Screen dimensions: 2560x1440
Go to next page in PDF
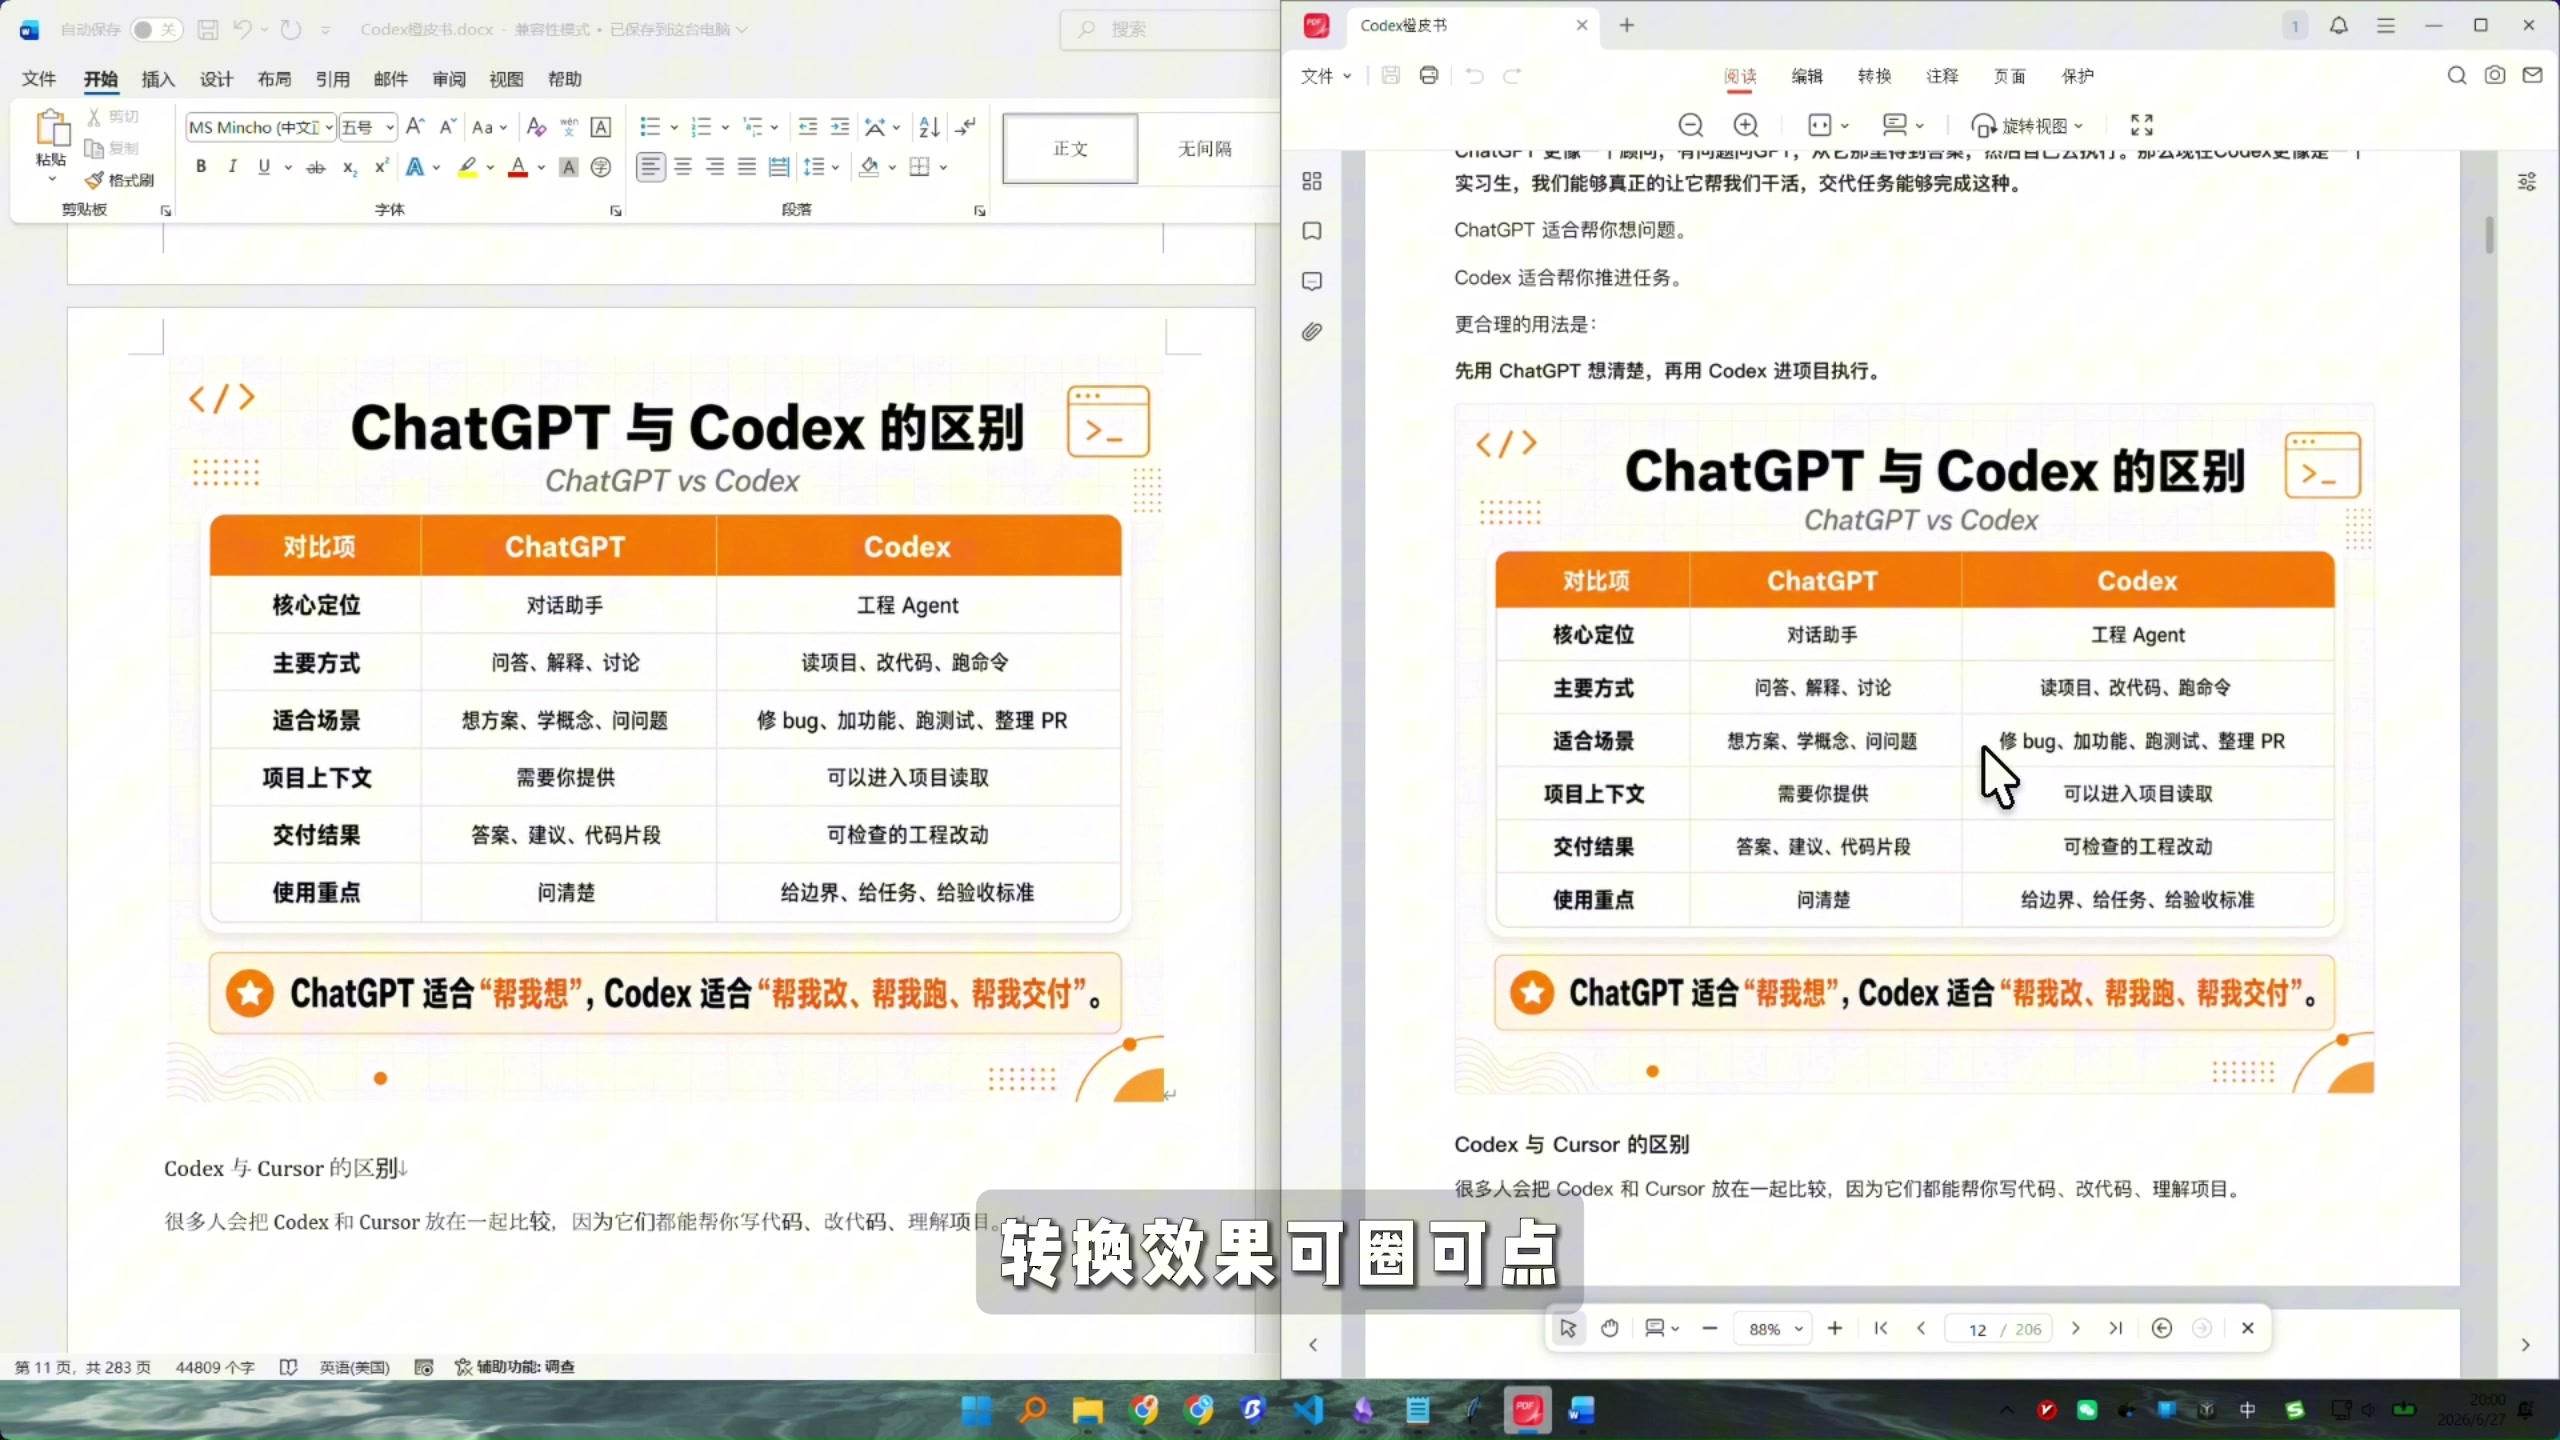2076,1328
